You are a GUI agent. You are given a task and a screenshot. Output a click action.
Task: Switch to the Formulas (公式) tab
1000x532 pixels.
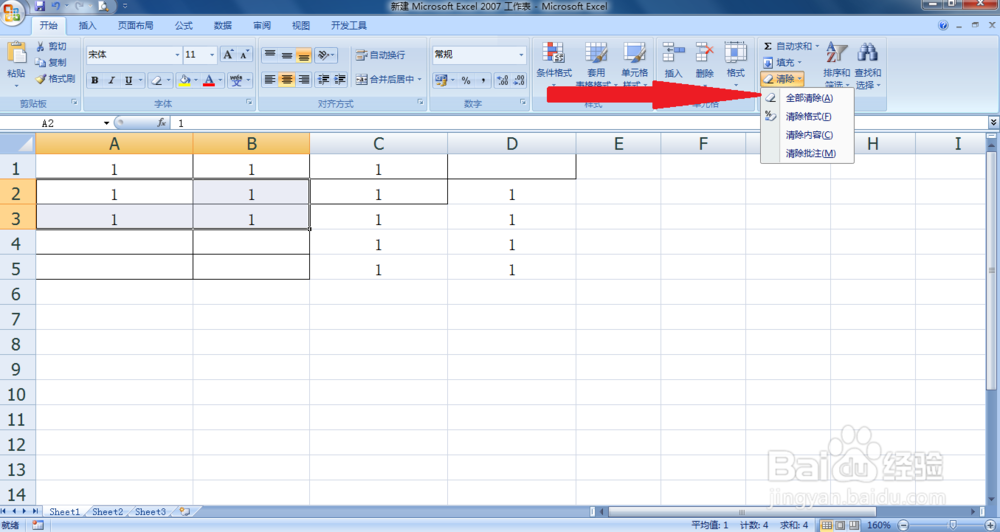(184, 26)
